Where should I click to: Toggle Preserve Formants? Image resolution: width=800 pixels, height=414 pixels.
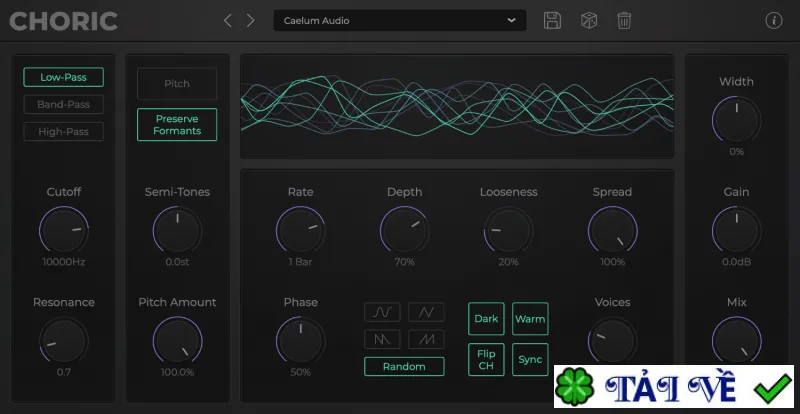click(177, 125)
